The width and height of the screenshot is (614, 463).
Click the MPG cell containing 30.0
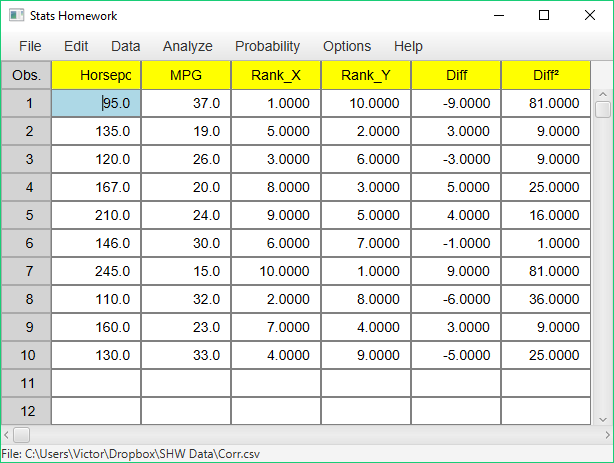186,243
